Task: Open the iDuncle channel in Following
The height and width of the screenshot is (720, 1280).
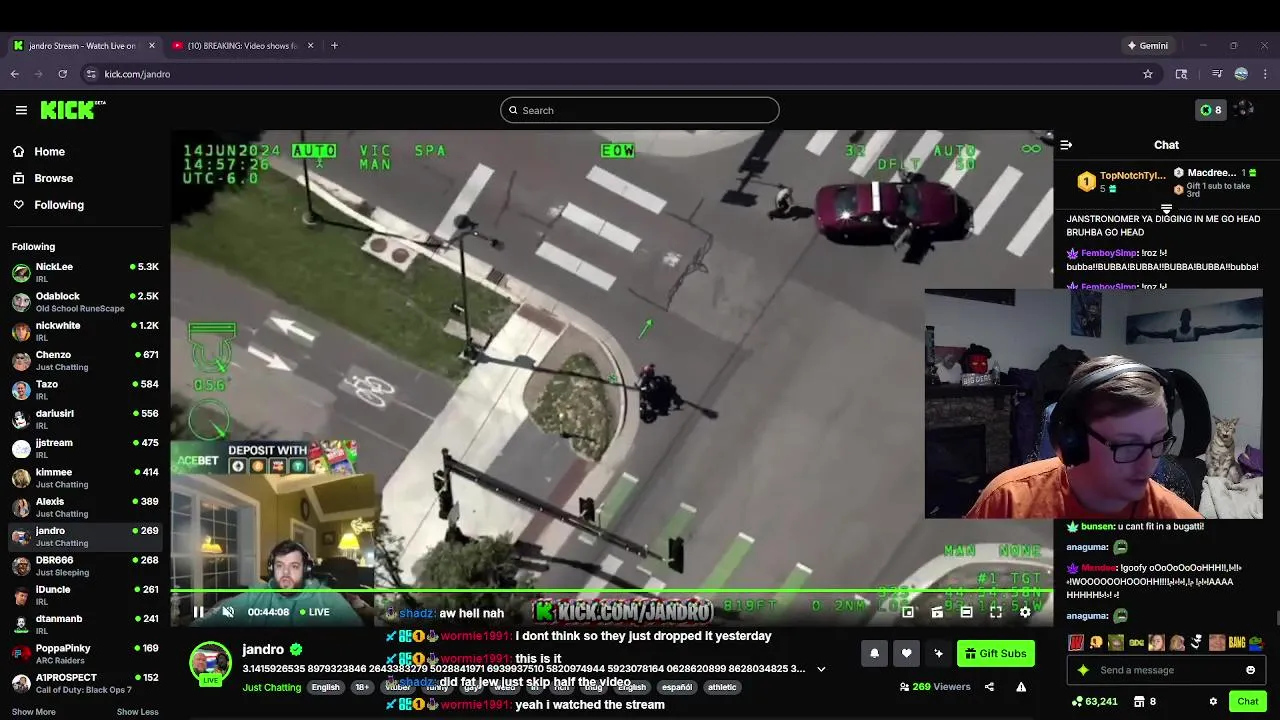Action: pos(85,595)
